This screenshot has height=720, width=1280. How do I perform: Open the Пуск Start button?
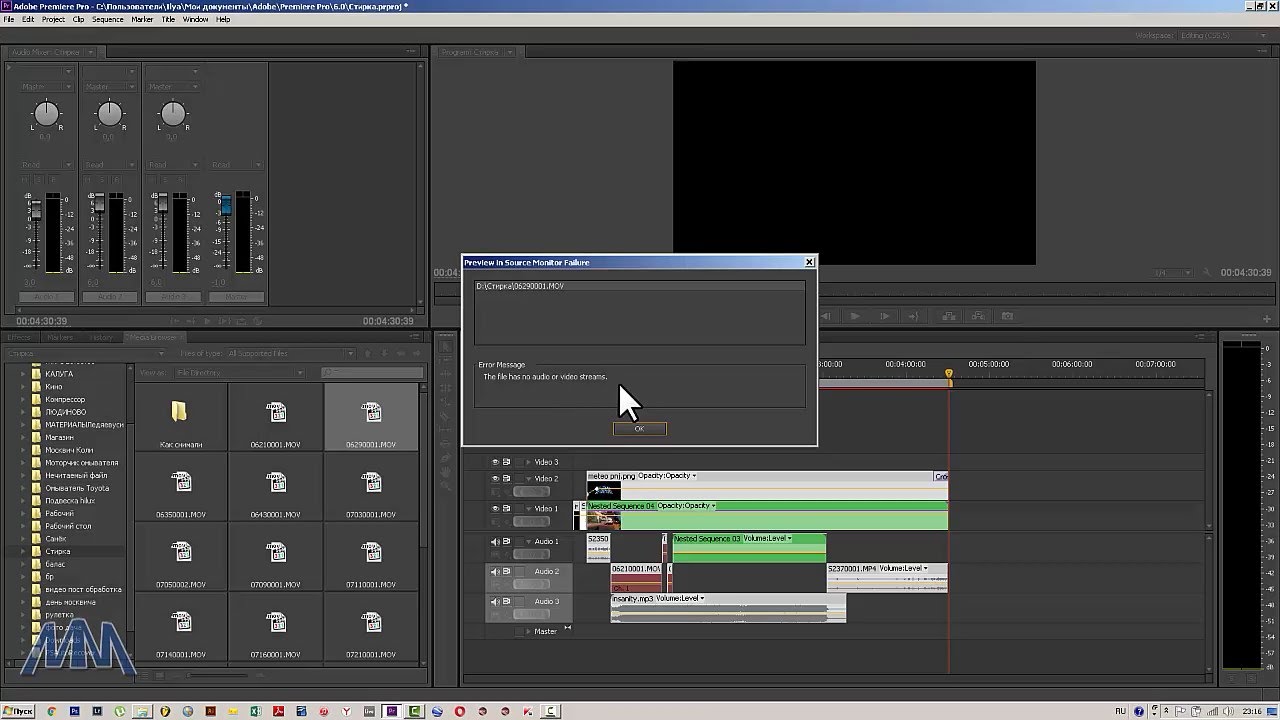pyautogui.click(x=19, y=711)
